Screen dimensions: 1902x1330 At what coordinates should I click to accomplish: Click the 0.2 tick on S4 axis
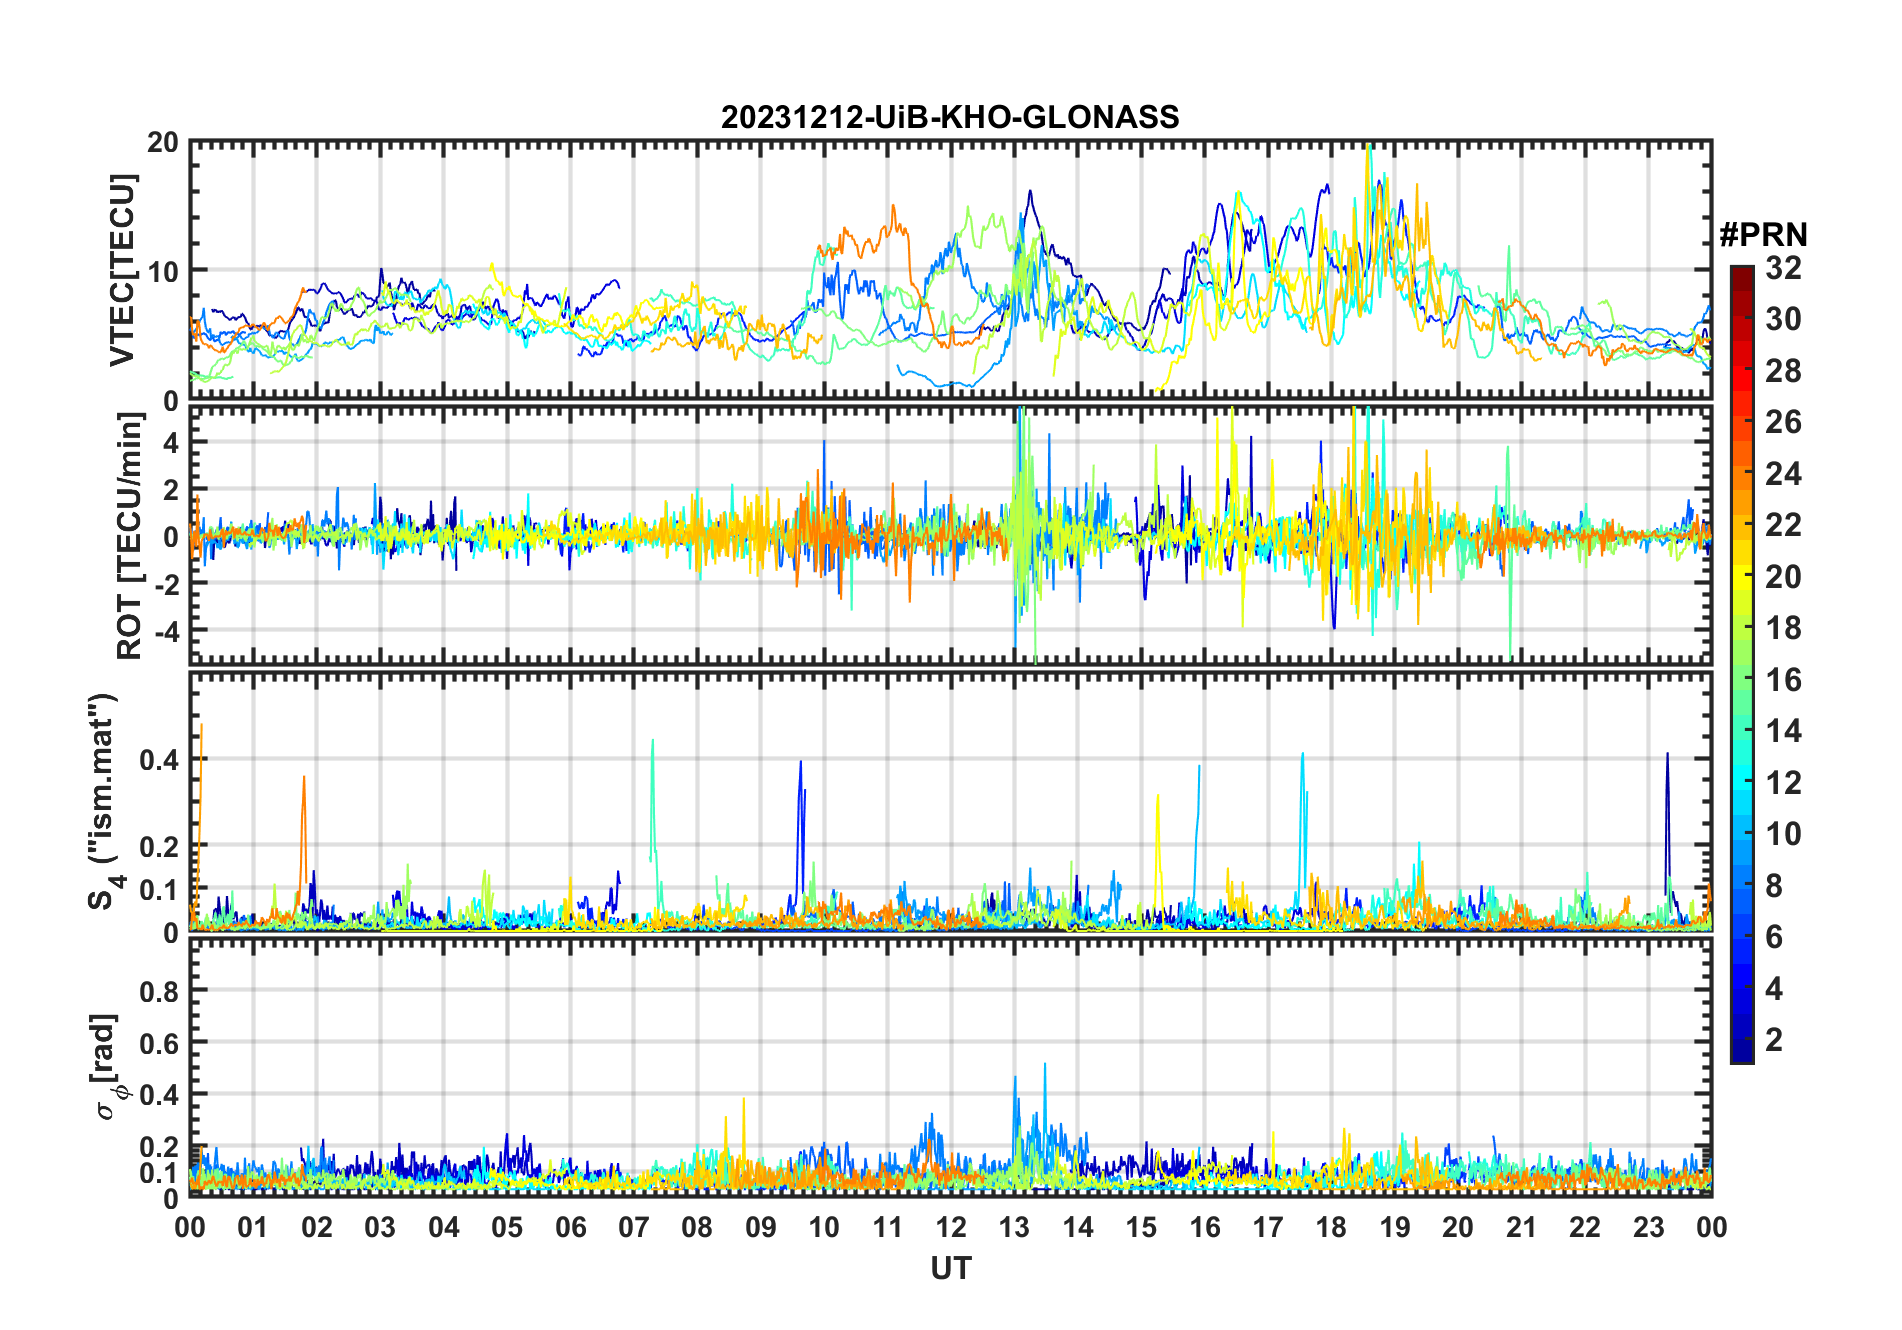(x=159, y=846)
